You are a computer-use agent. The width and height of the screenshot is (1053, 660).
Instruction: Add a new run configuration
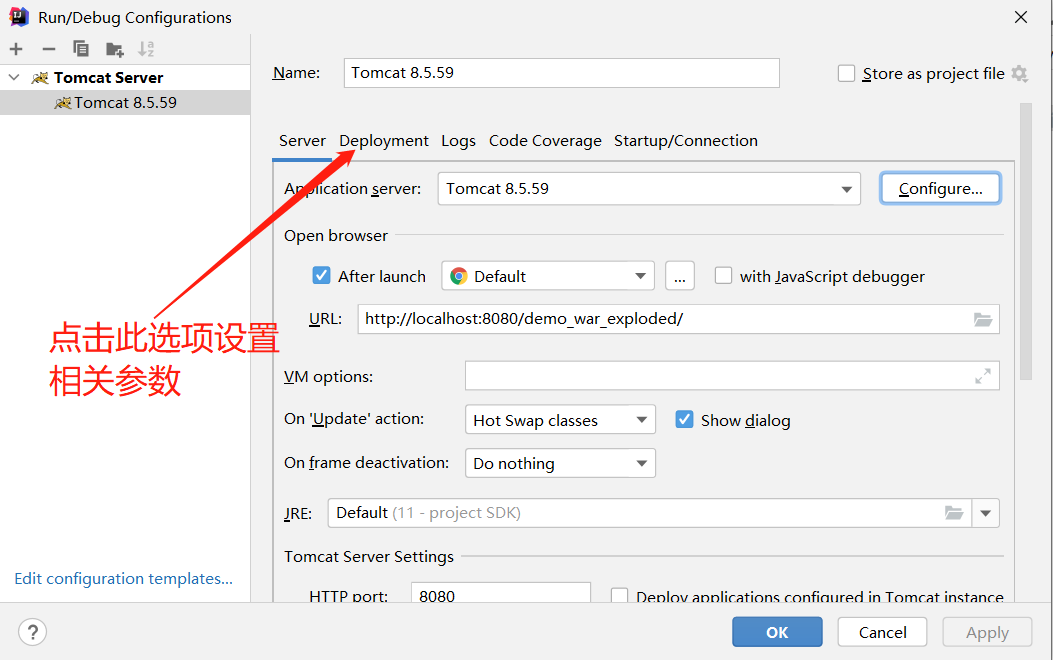(x=16, y=49)
